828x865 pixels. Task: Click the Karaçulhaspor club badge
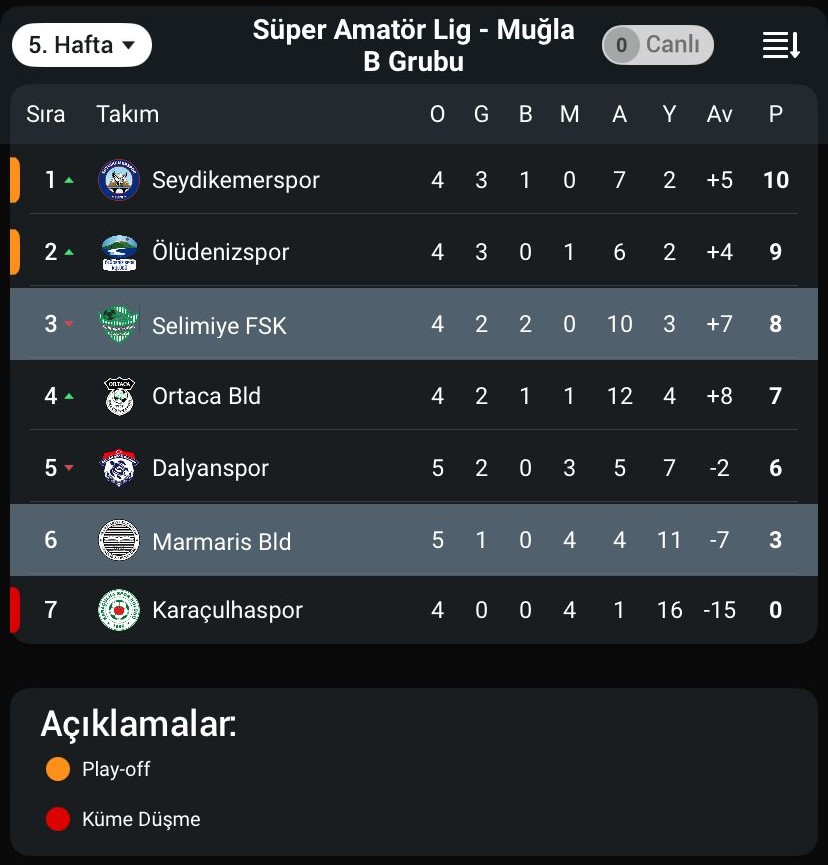[x=119, y=610]
